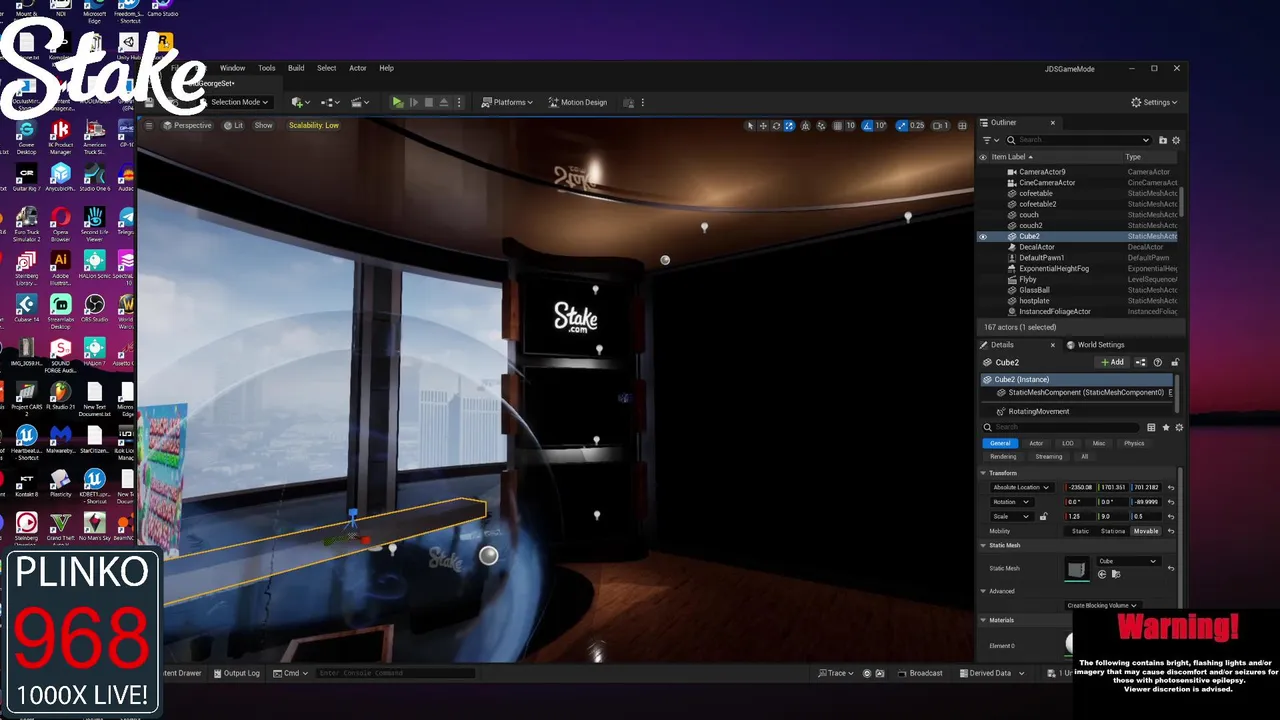Toggle visibility eye for Cube2
The height and width of the screenshot is (720, 1280).
click(983, 237)
